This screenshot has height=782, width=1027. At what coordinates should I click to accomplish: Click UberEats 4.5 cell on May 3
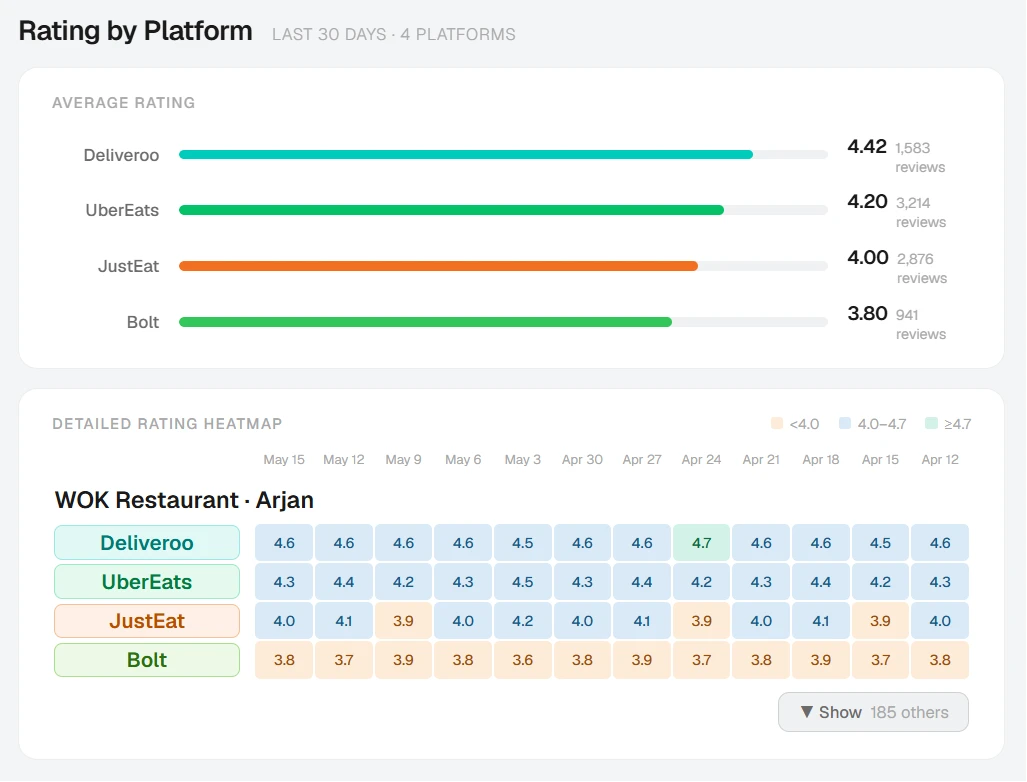[522, 582]
